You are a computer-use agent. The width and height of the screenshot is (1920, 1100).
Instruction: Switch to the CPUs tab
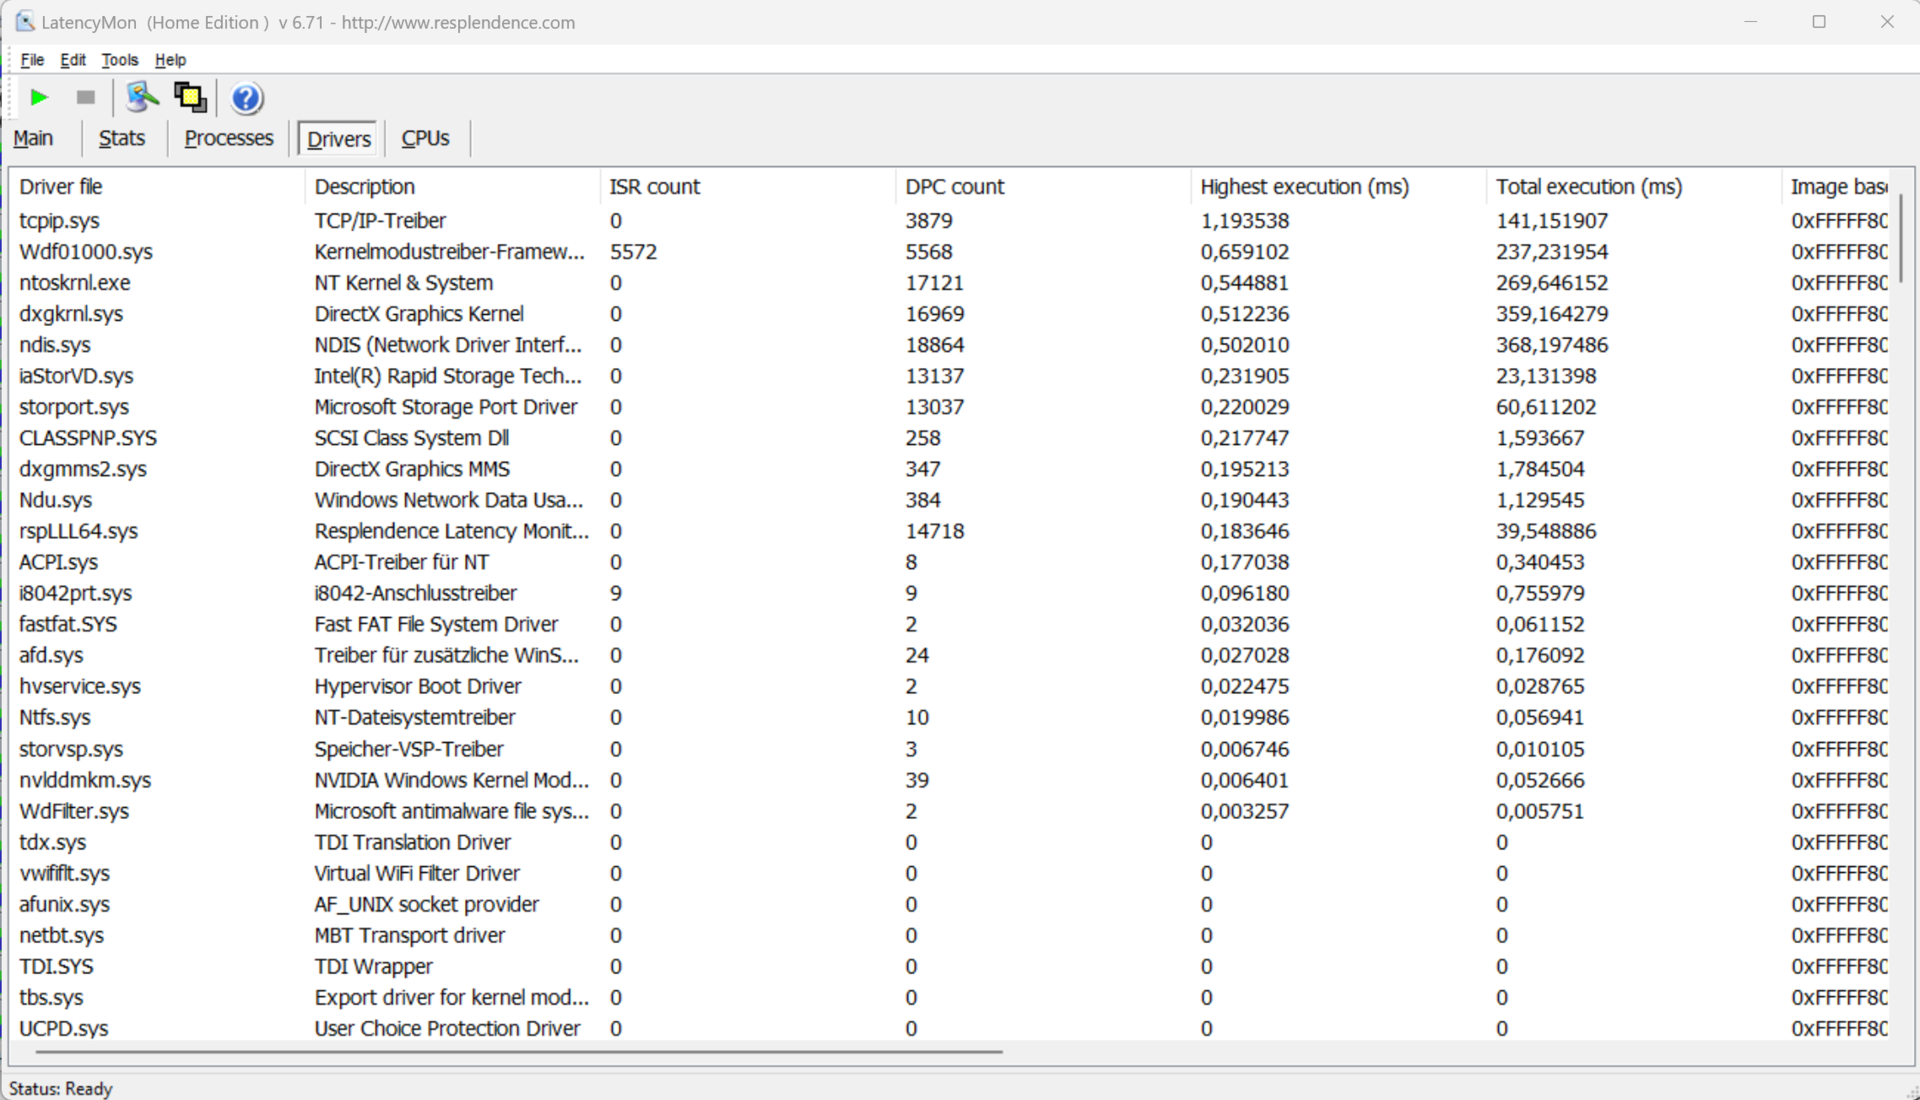point(425,138)
